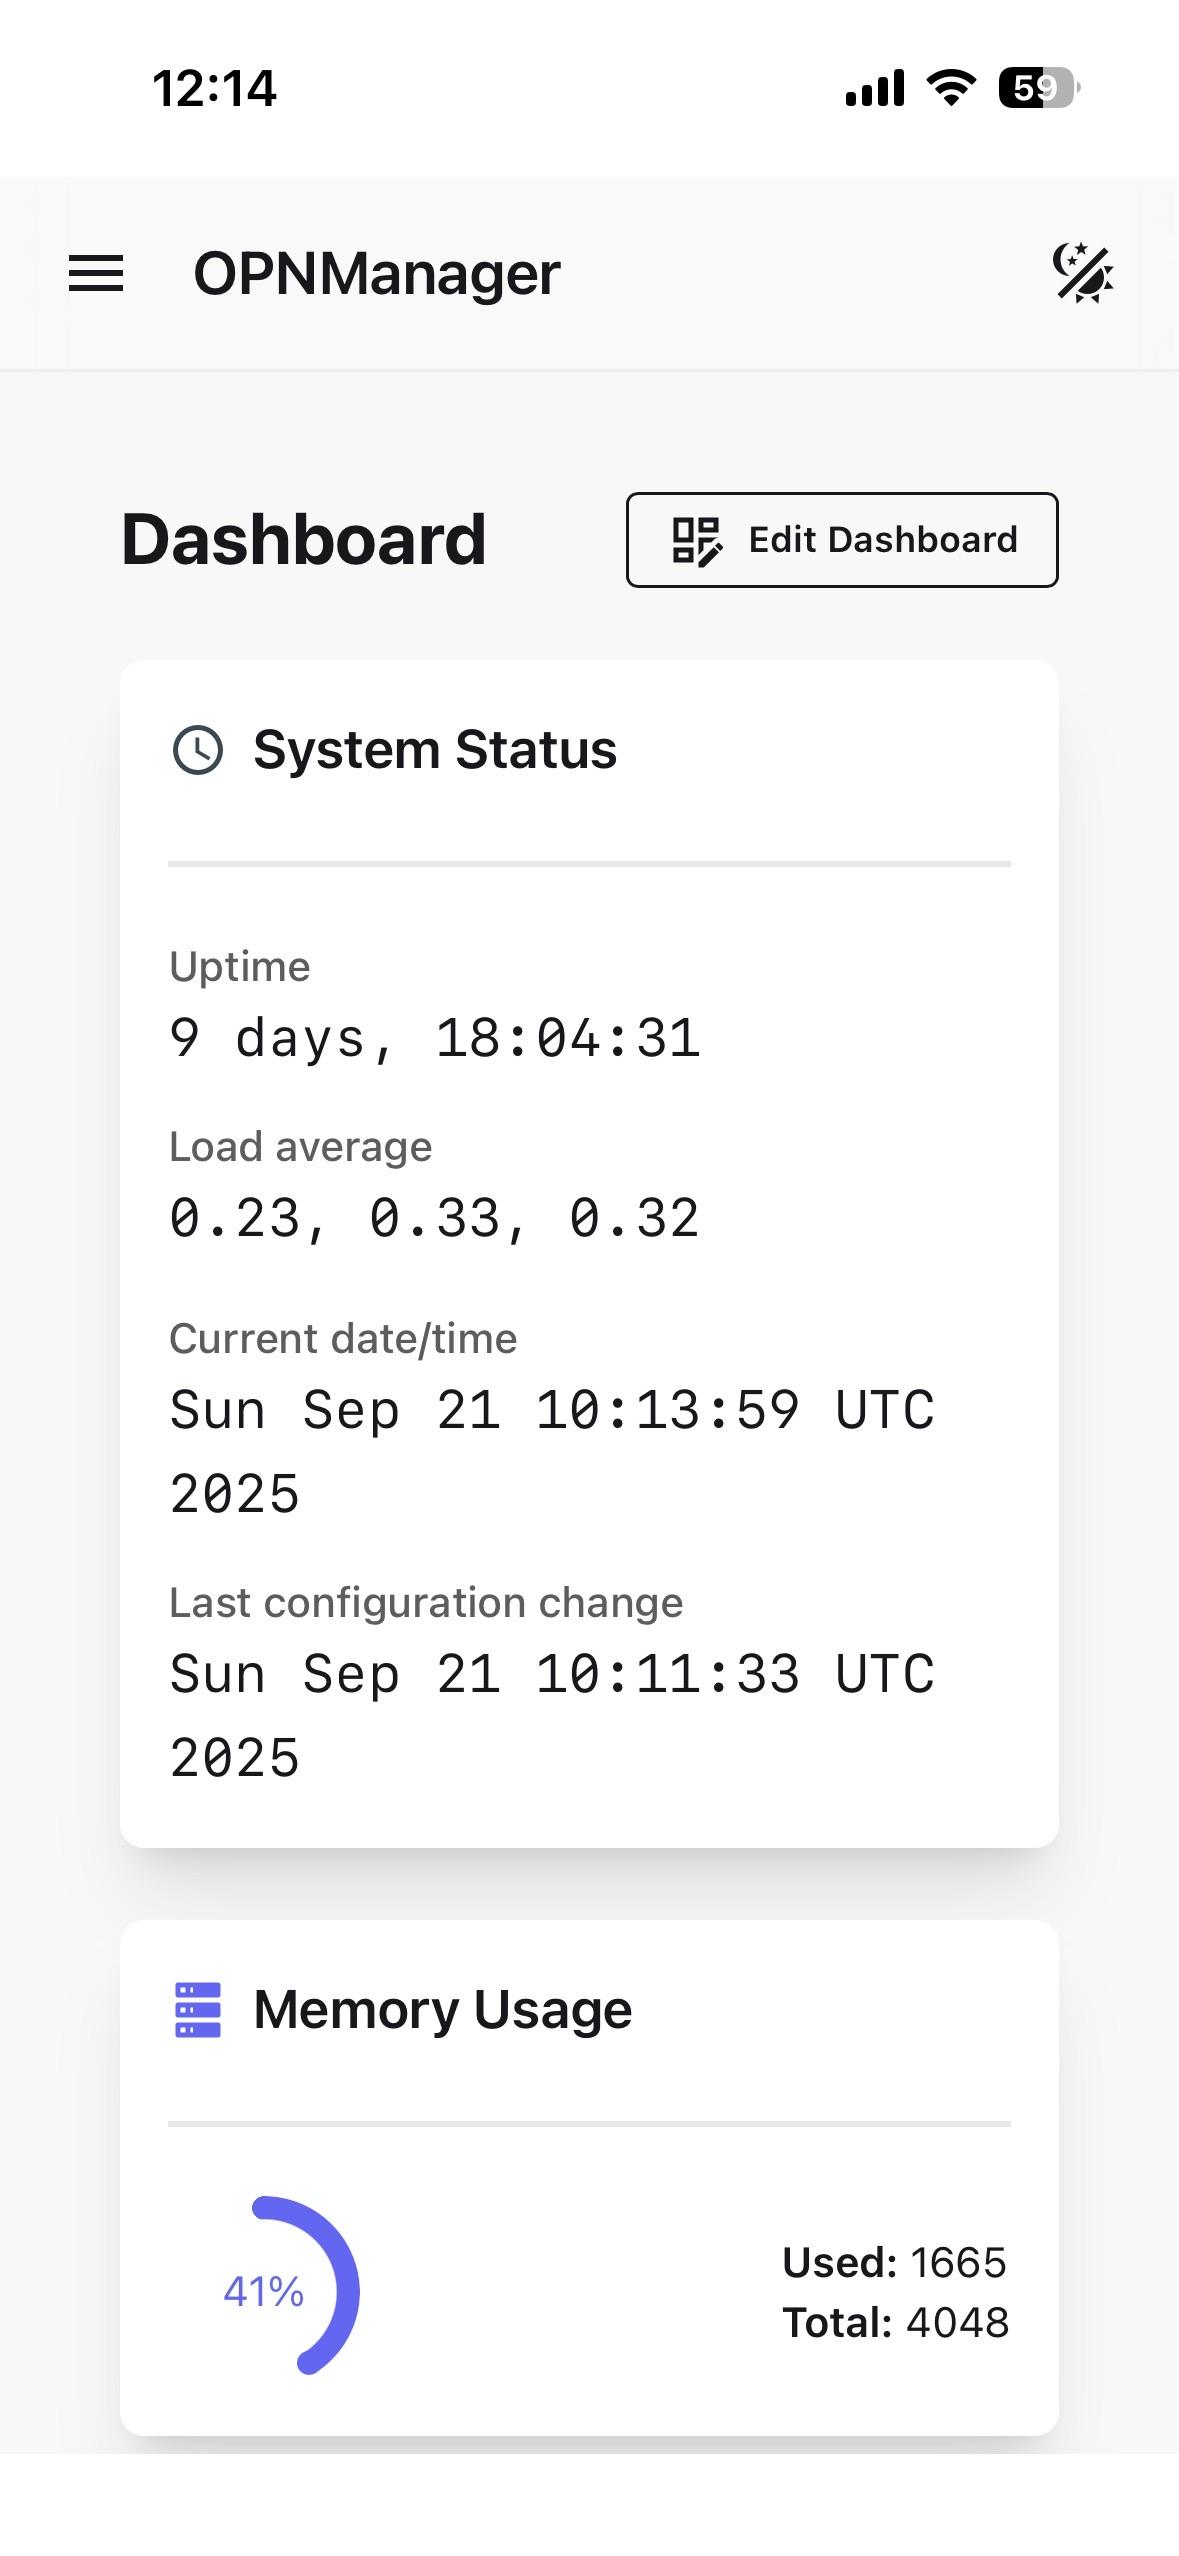The width and height of the screenshot is (1179, 2556).
Task: Tap the battery indicator in status bar
Action: point(1038,88)
